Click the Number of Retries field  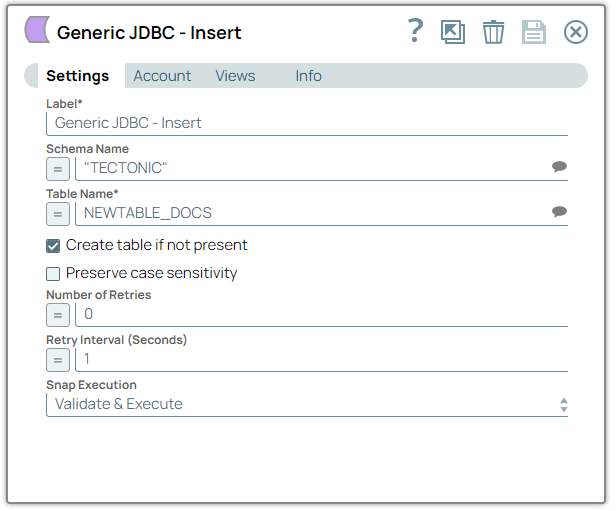320,314
